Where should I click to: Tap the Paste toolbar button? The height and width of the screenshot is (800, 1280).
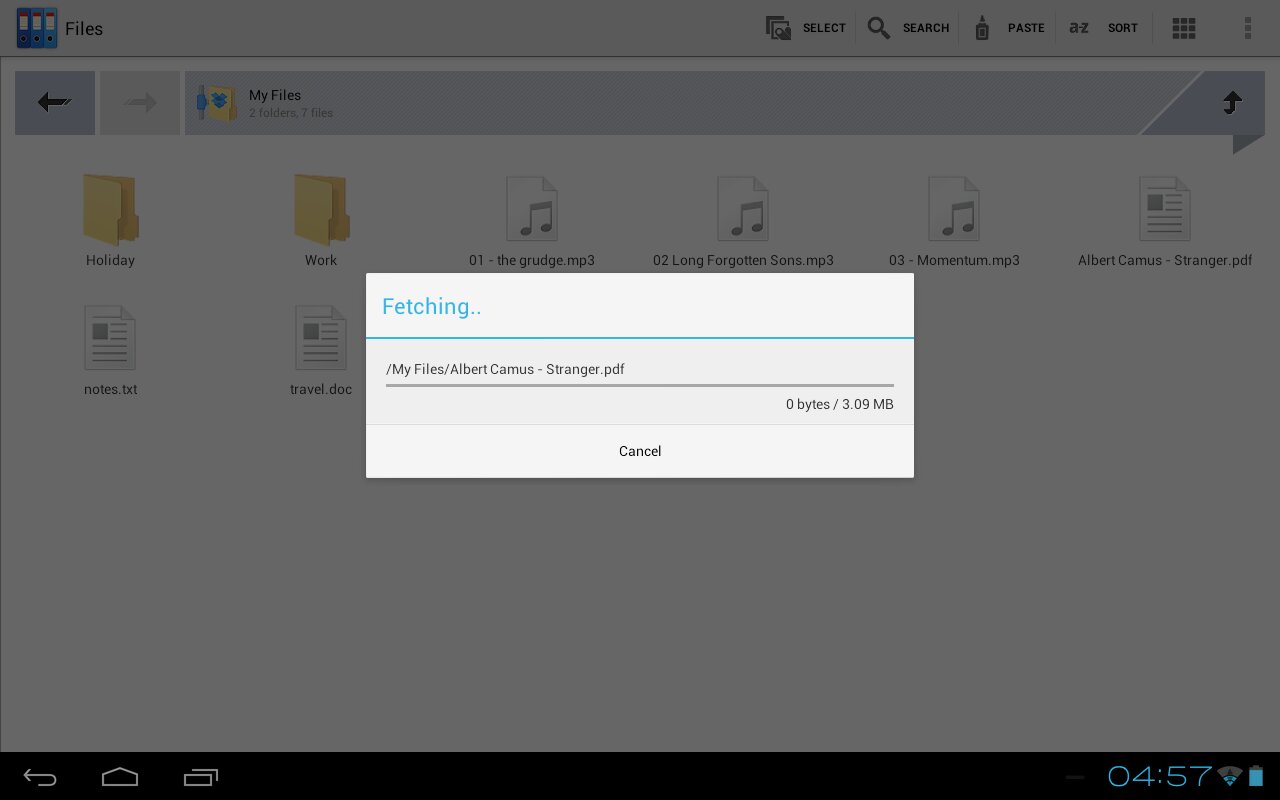(x=1009, y=28)
